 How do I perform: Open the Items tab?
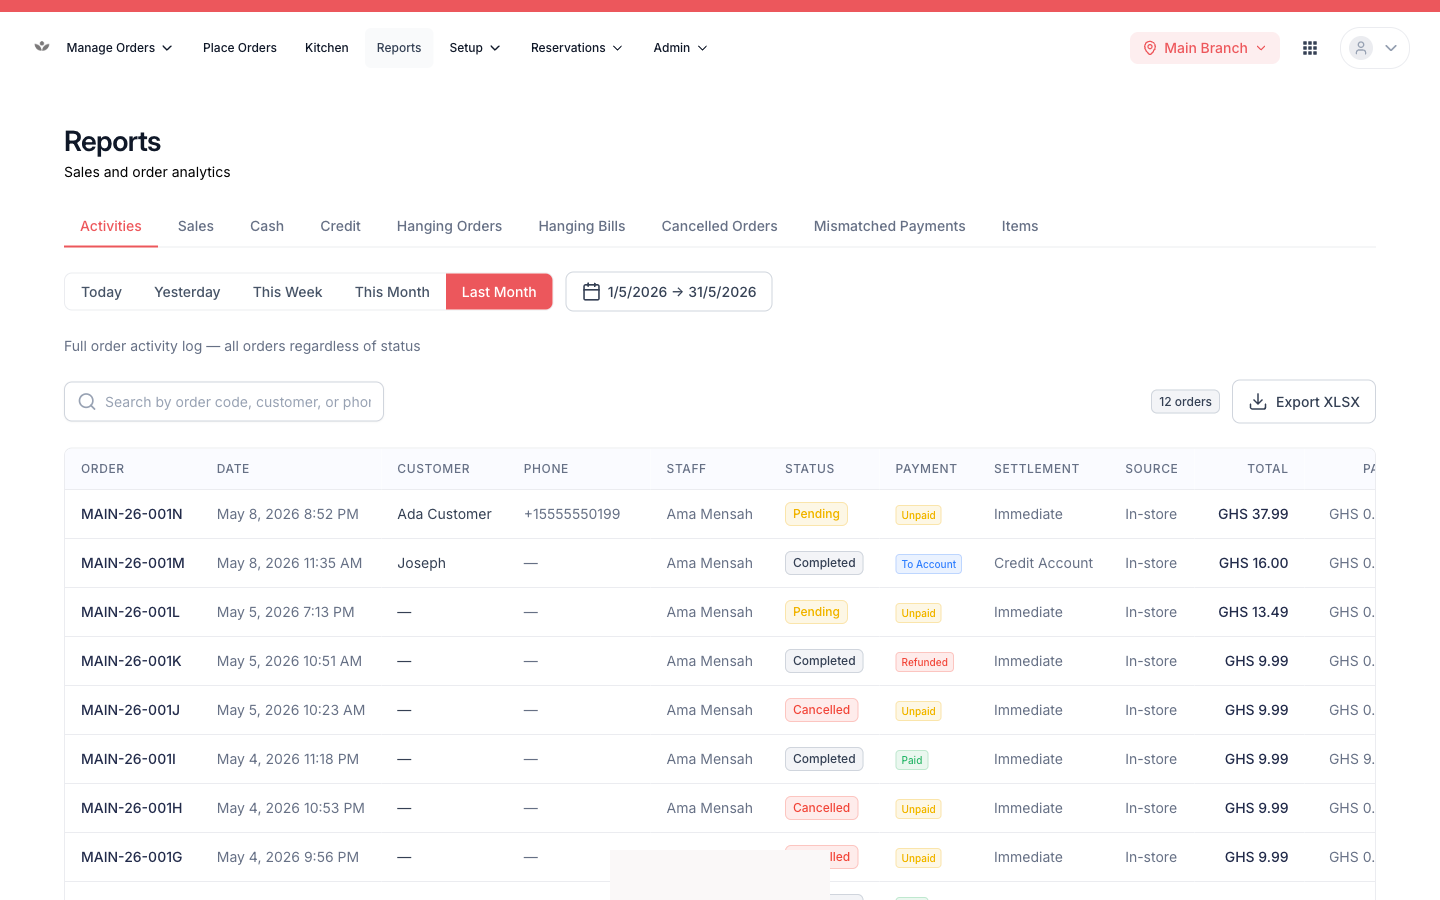click(1020, 226)
